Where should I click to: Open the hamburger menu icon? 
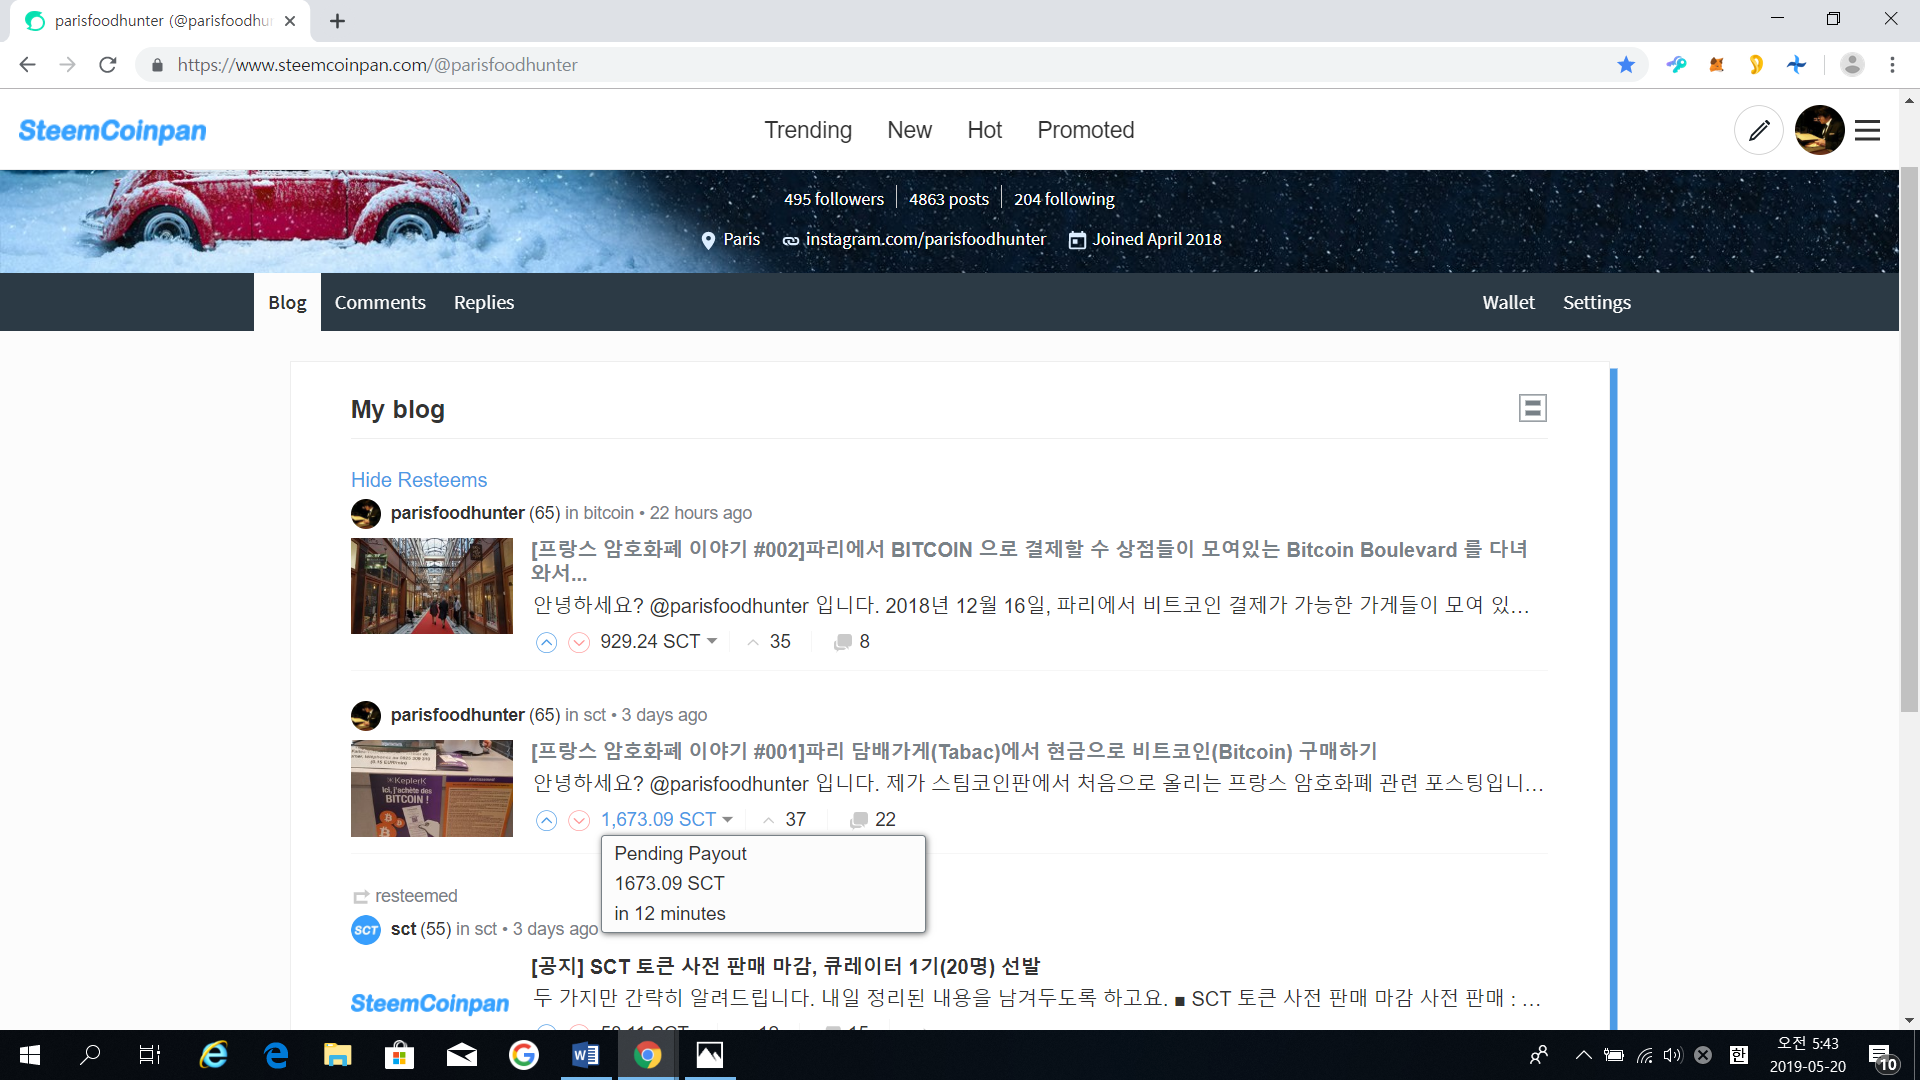1867,130
